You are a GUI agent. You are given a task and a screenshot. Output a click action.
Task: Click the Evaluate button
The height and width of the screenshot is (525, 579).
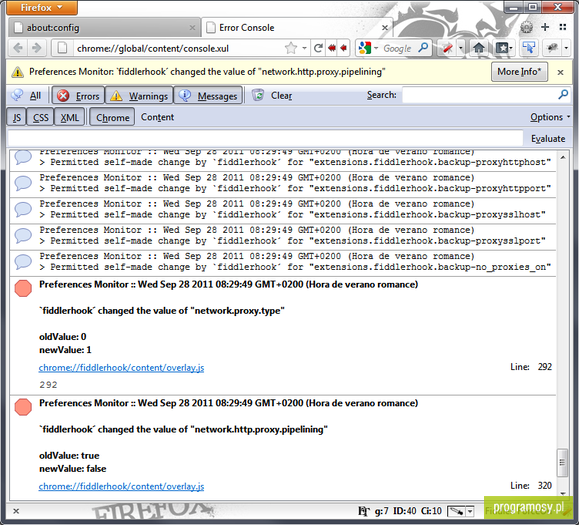(548, 138)
